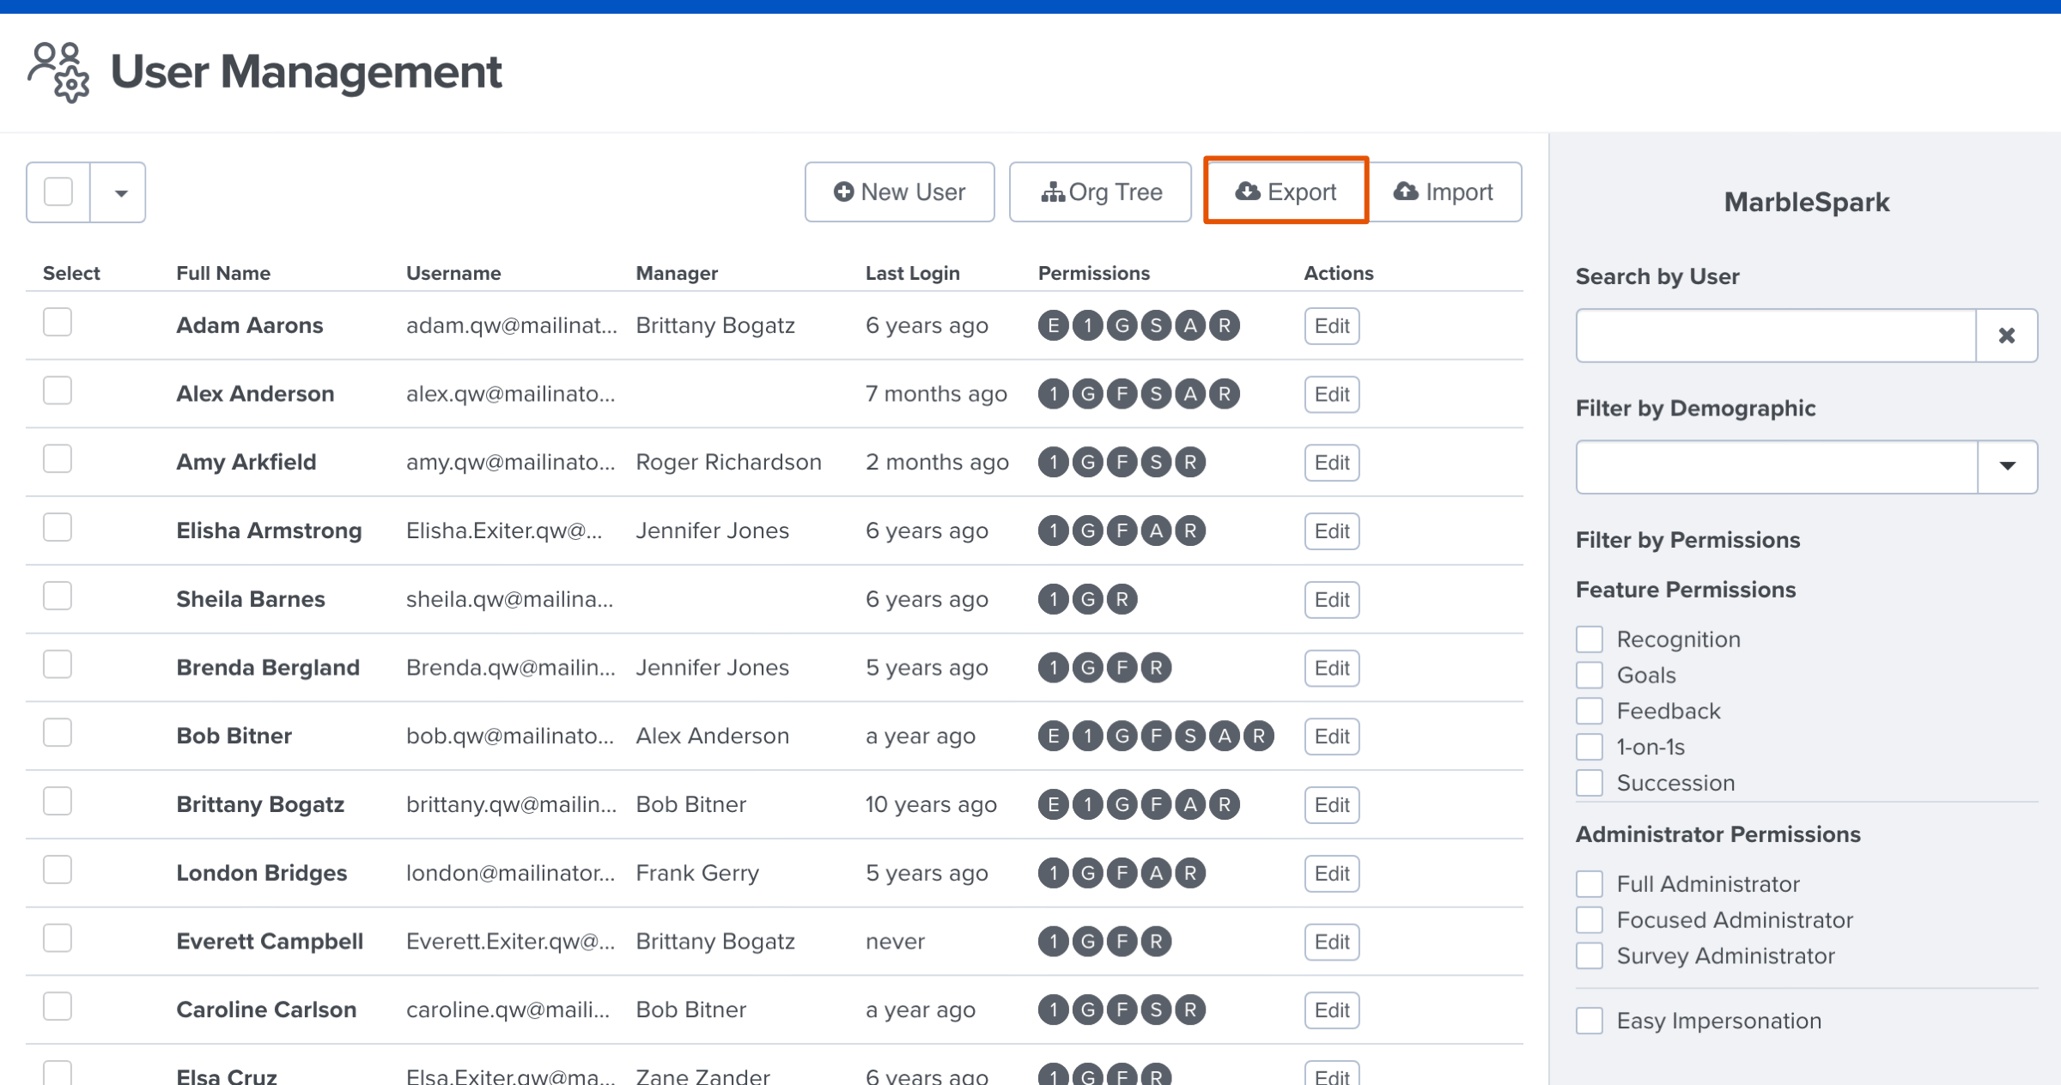Click the New User plus icon
The width and height of the screenshot is (2061, 1085).
click(845, 191)
